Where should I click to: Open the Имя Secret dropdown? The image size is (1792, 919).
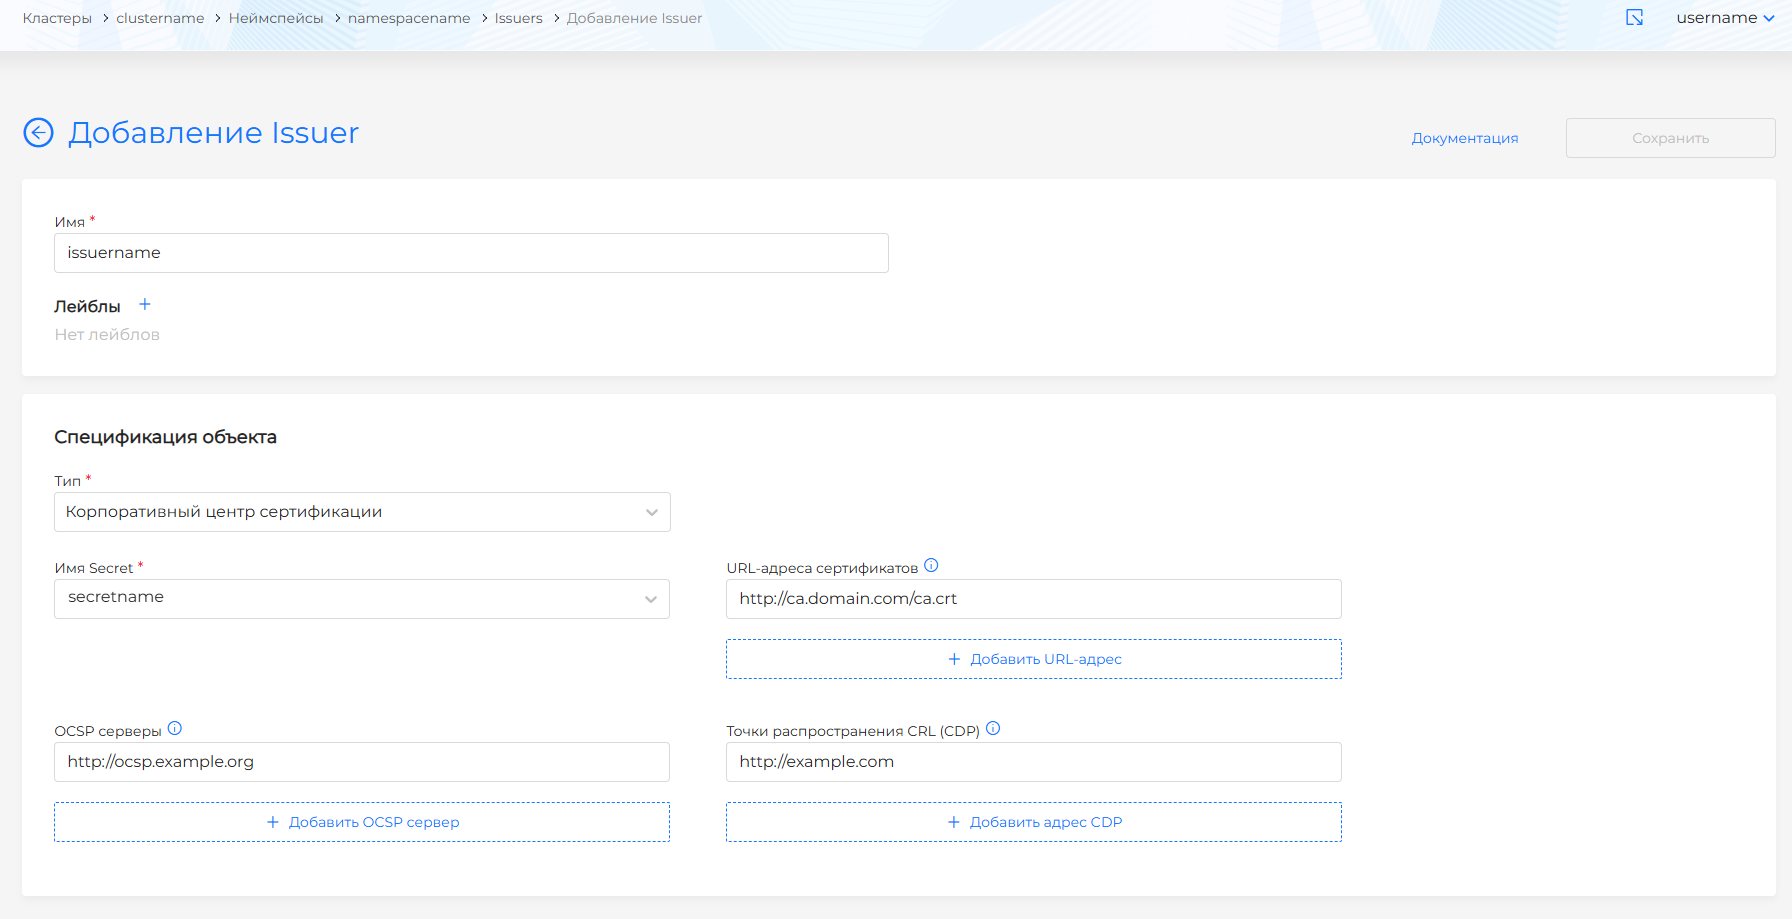point(362,599)
